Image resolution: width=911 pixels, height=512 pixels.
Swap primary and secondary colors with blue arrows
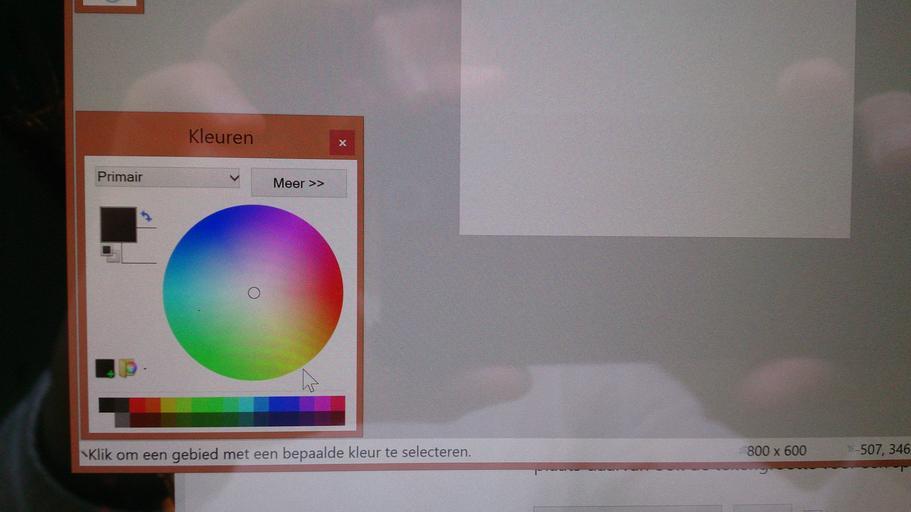(x=147, y=215)
